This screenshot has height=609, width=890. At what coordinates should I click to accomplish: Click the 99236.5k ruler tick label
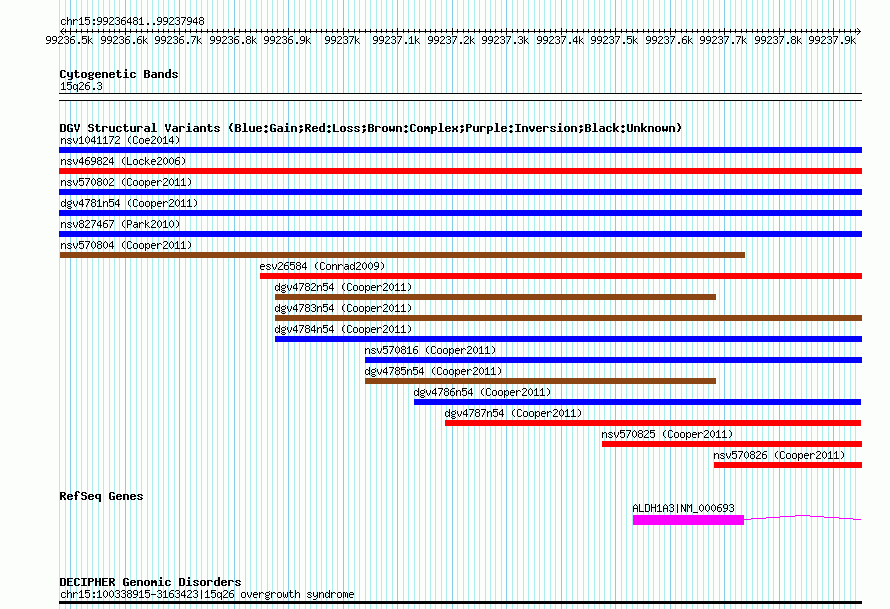point(69,40)
